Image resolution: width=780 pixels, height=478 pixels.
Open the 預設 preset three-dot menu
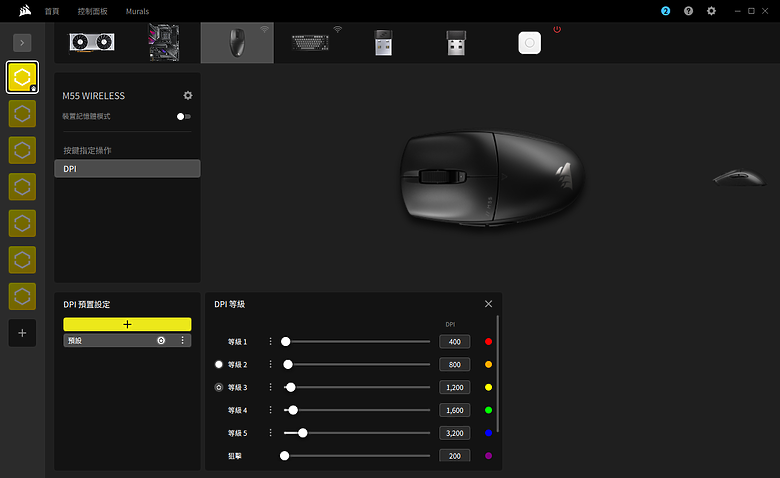183,340
